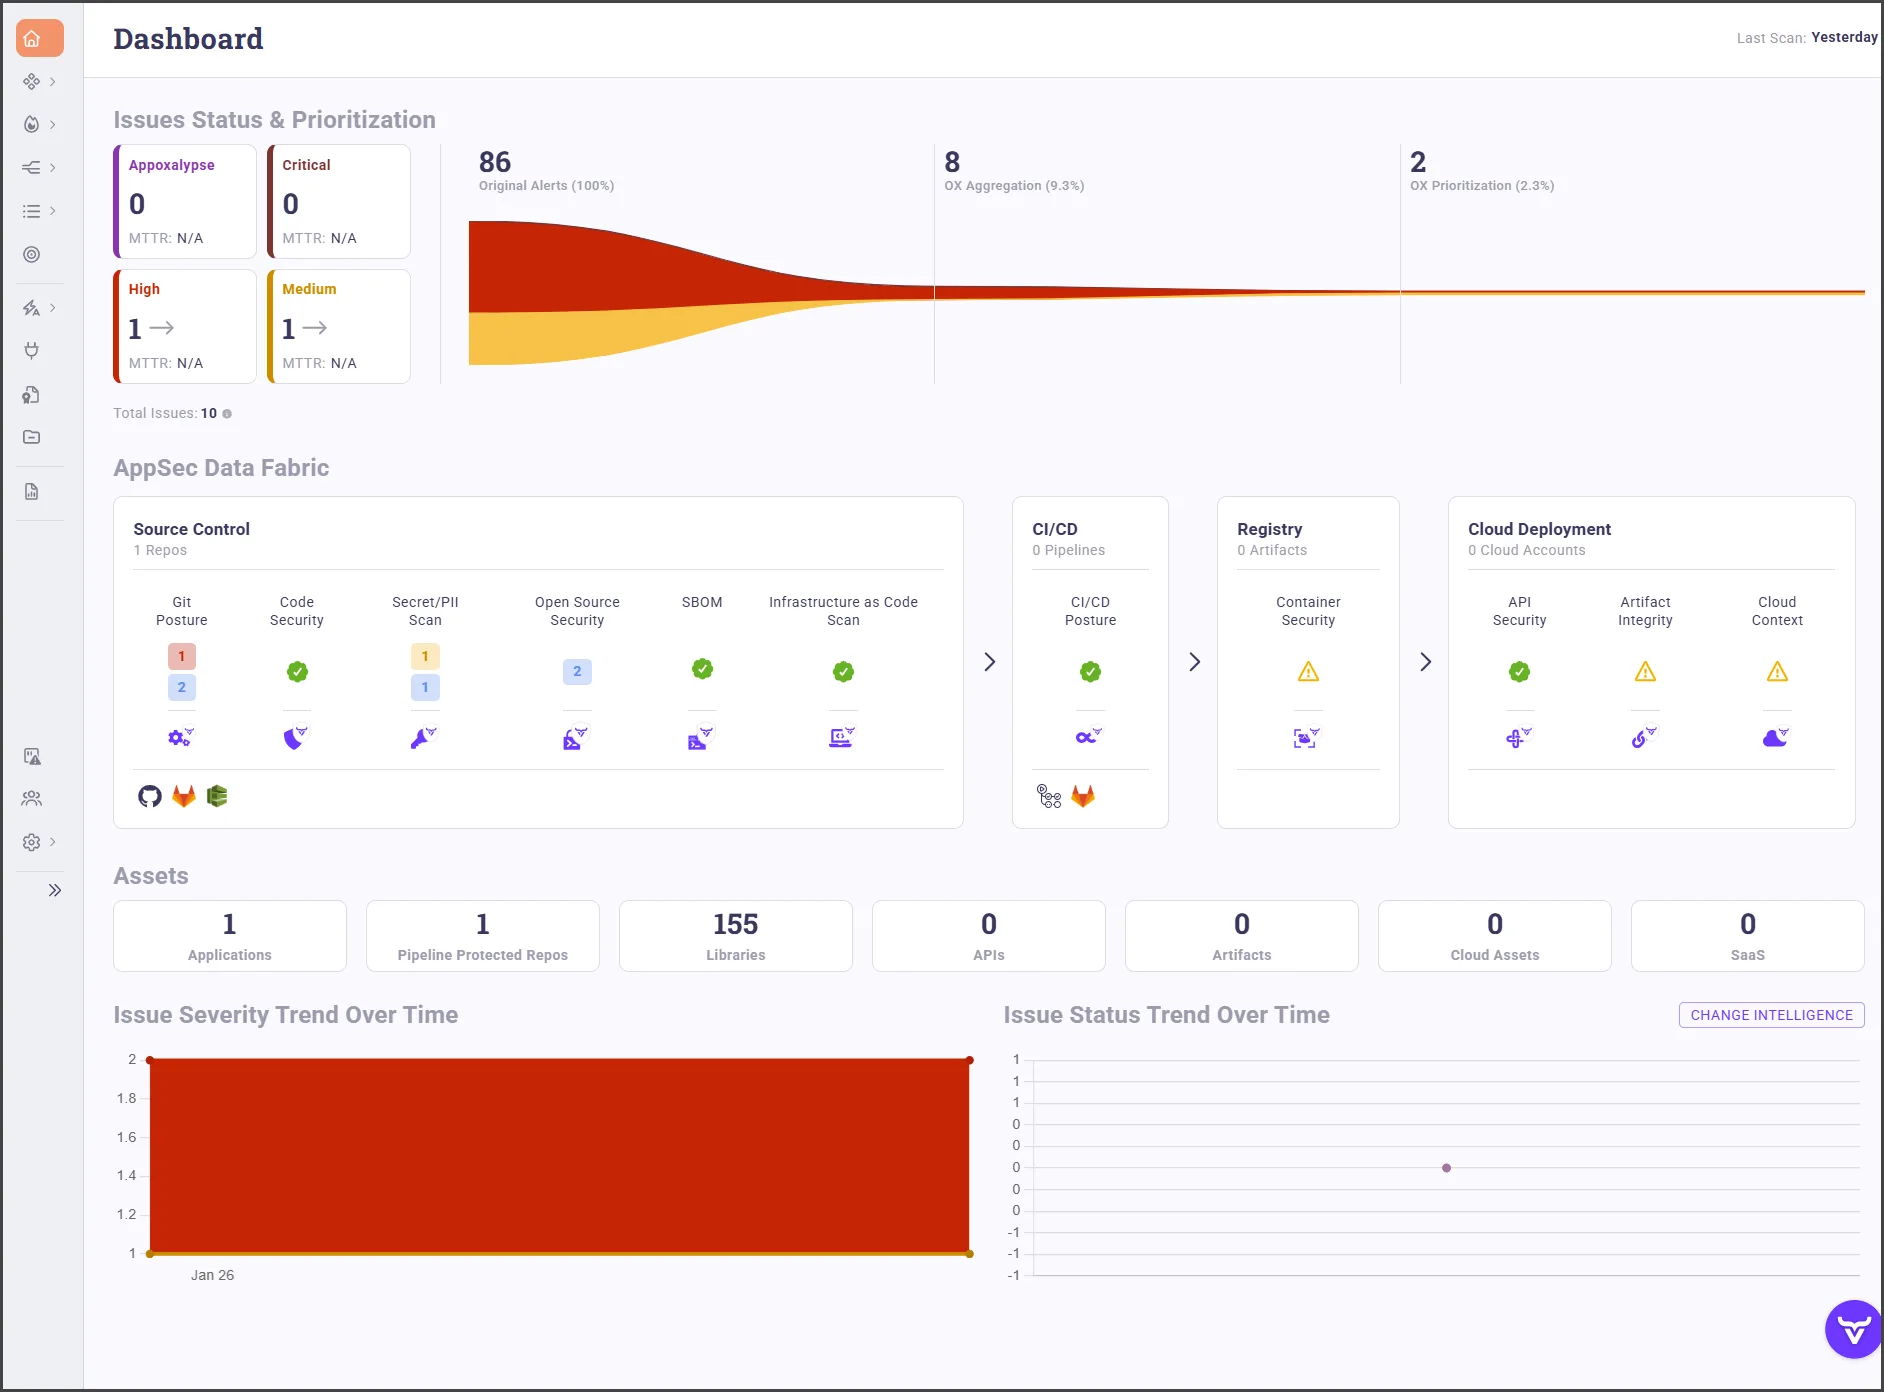Open the High issues card

(x=185, y=326)
